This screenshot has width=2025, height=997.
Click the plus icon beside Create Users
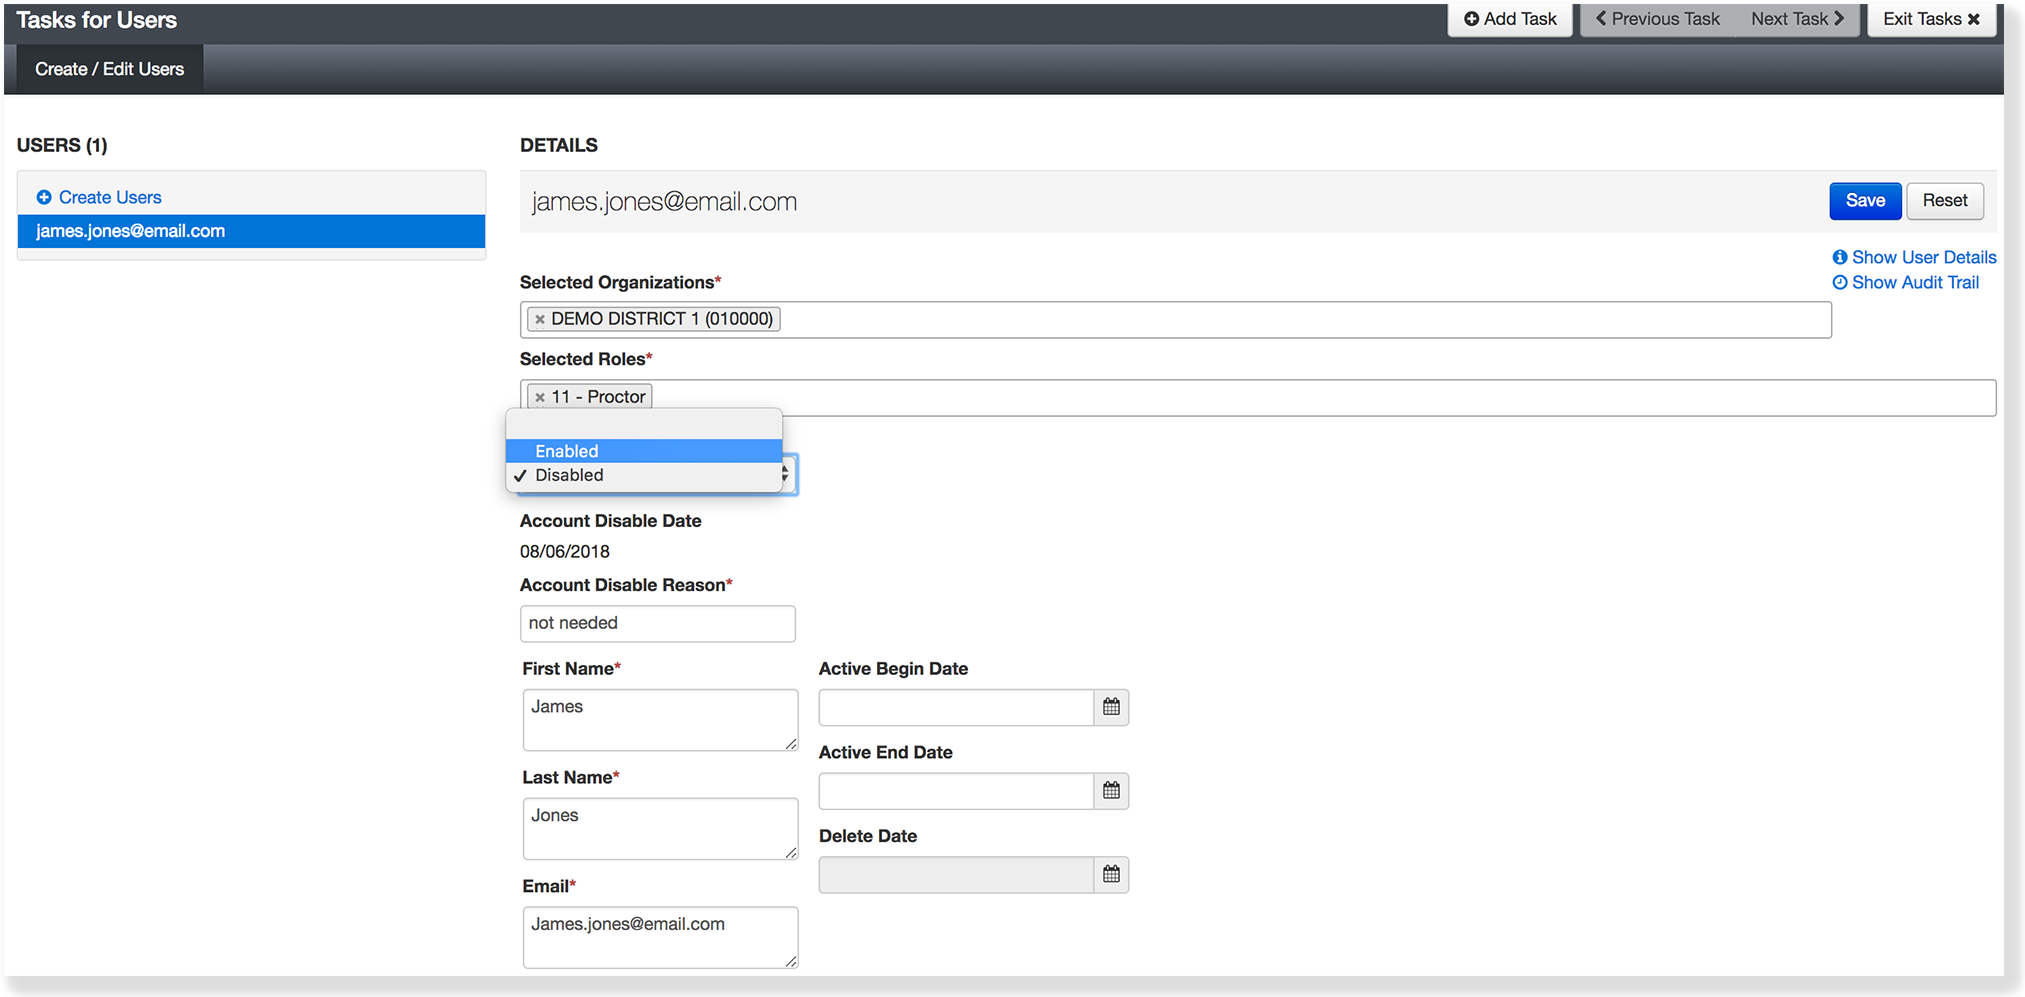click(44, 197)
